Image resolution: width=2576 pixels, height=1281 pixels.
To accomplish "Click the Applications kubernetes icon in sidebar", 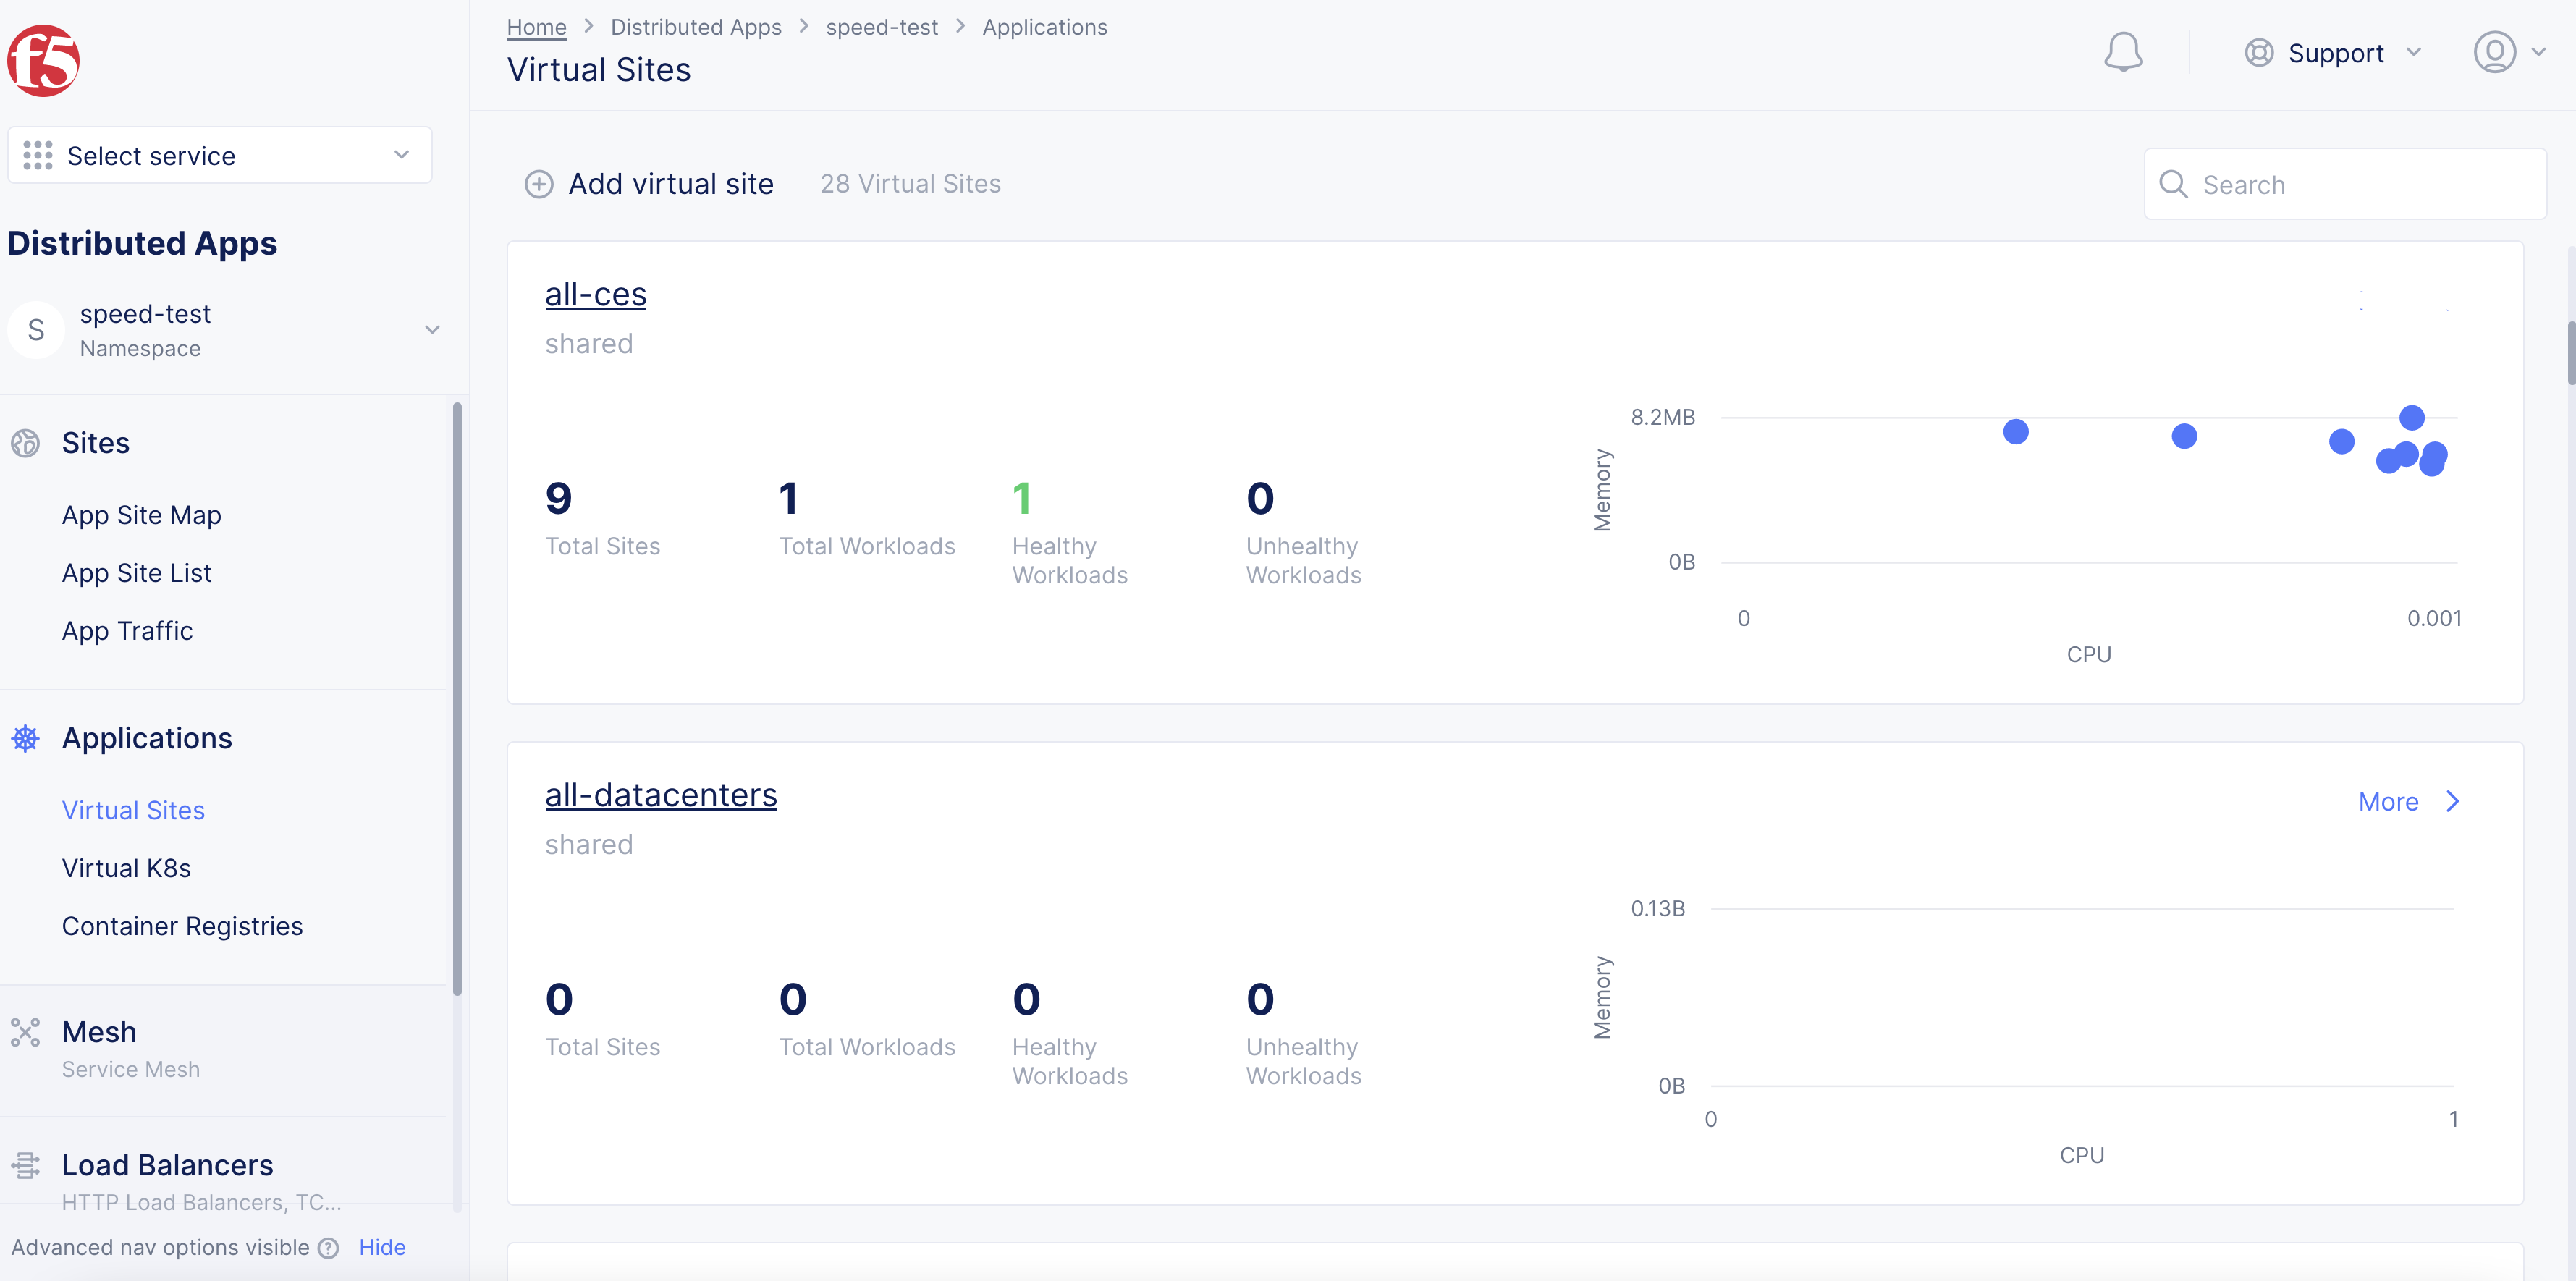I will (25, 738).
